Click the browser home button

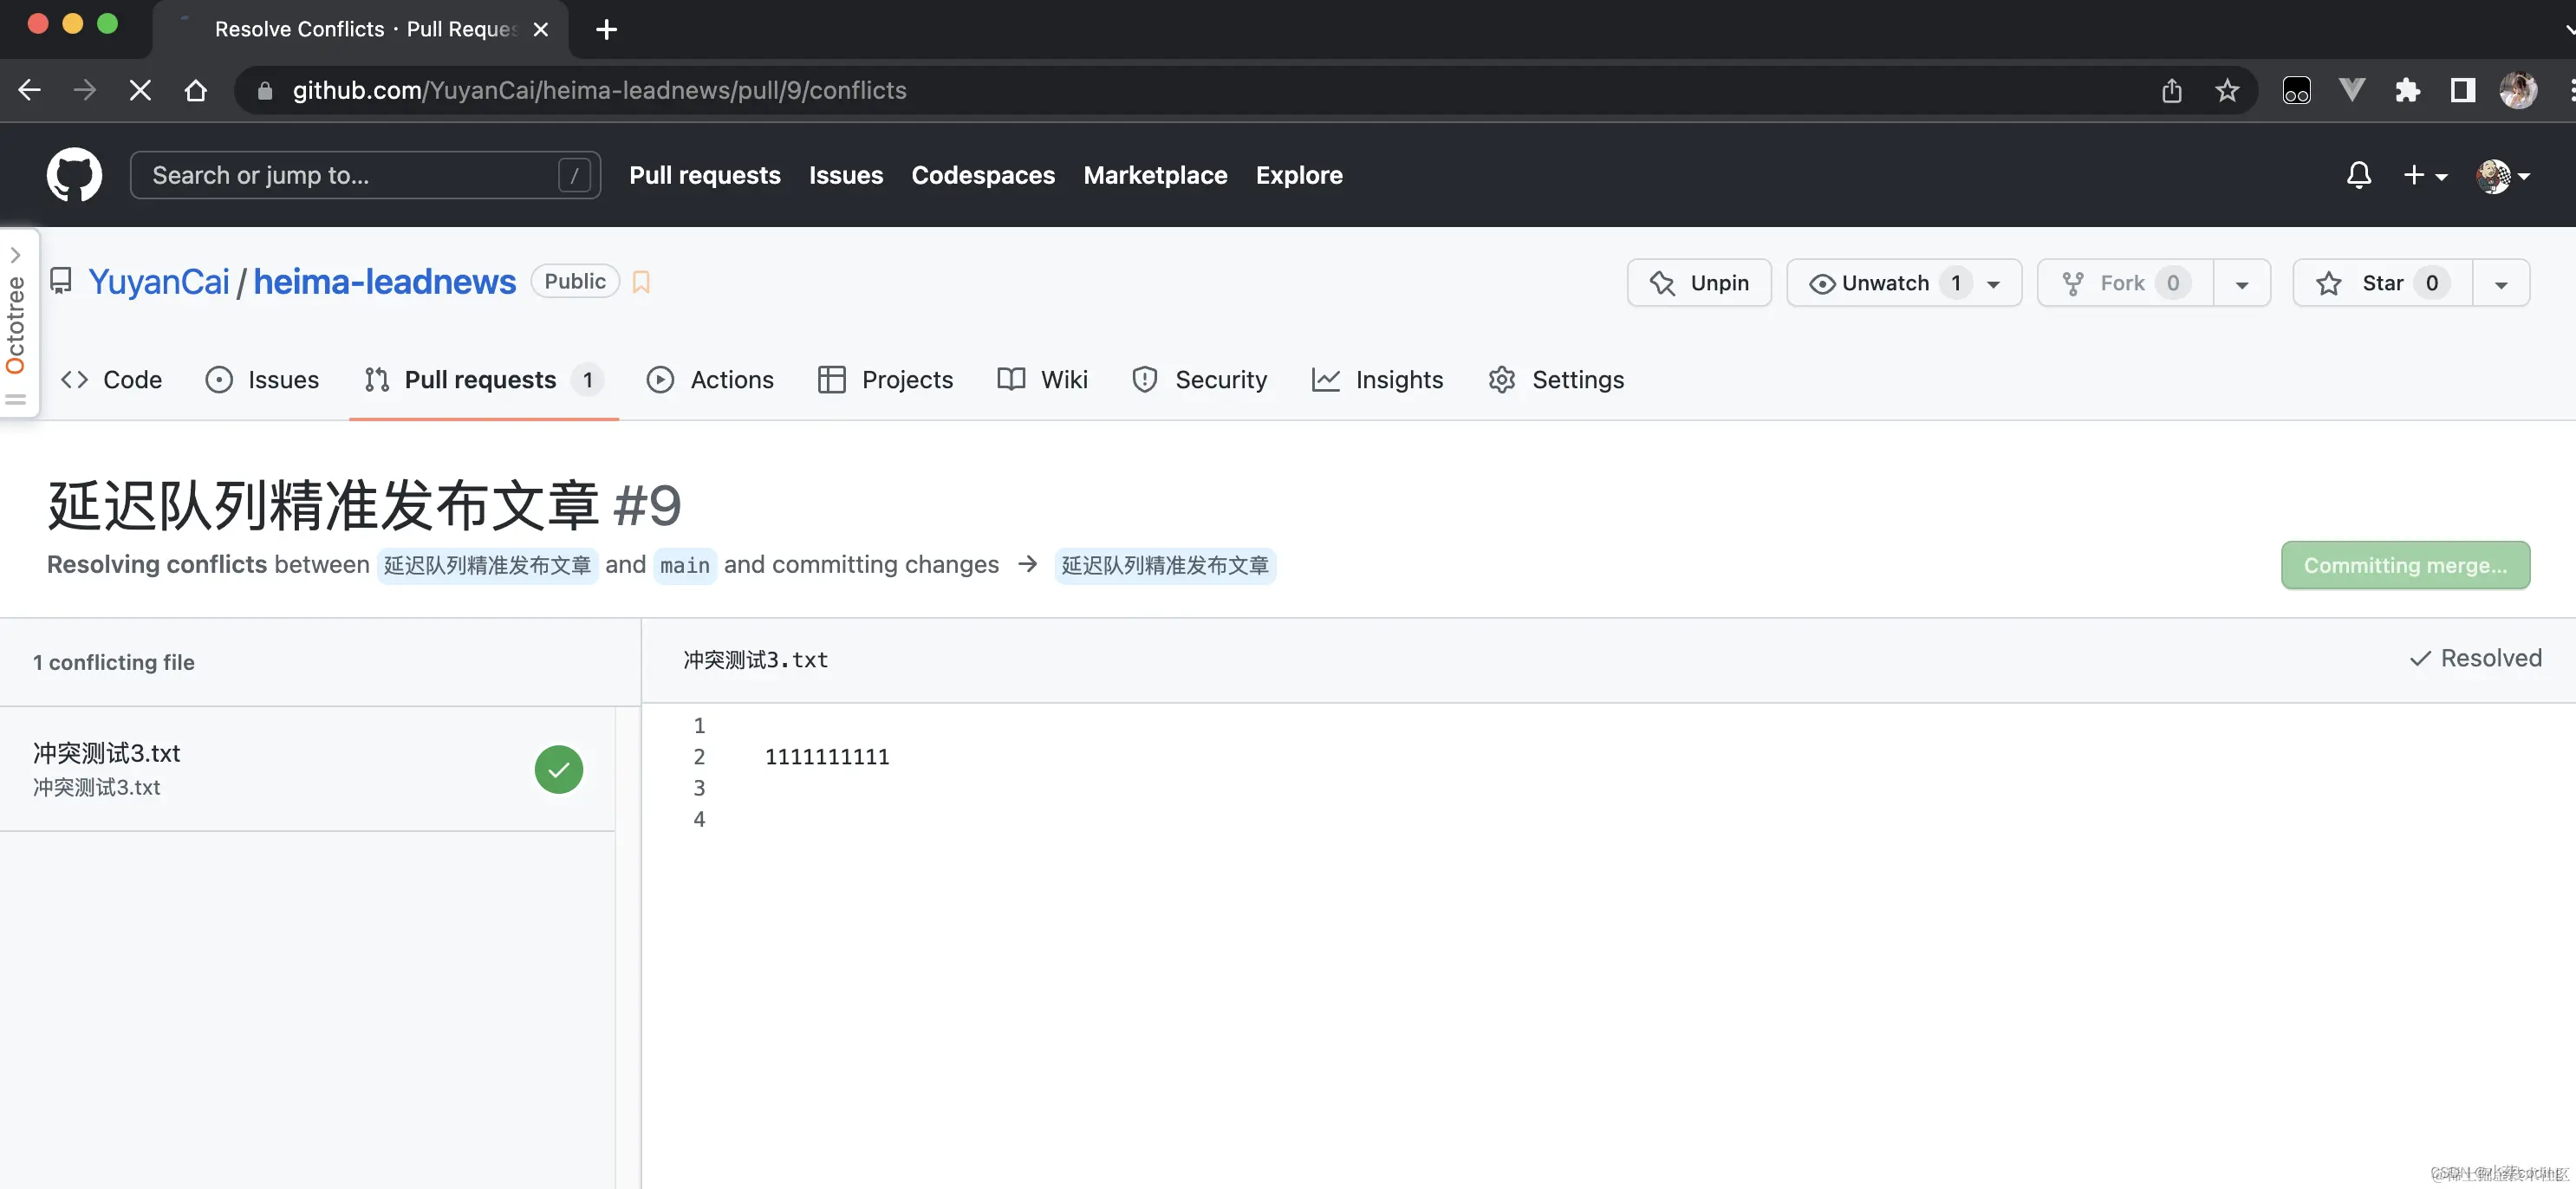tap(196, 91)
